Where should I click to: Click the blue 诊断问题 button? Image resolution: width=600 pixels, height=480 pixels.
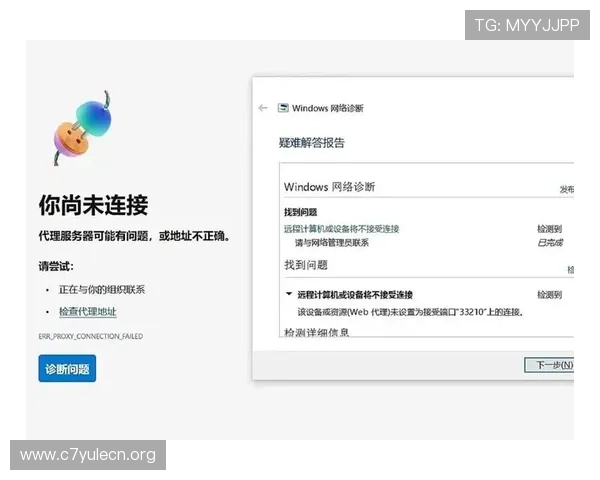(67, 368)
